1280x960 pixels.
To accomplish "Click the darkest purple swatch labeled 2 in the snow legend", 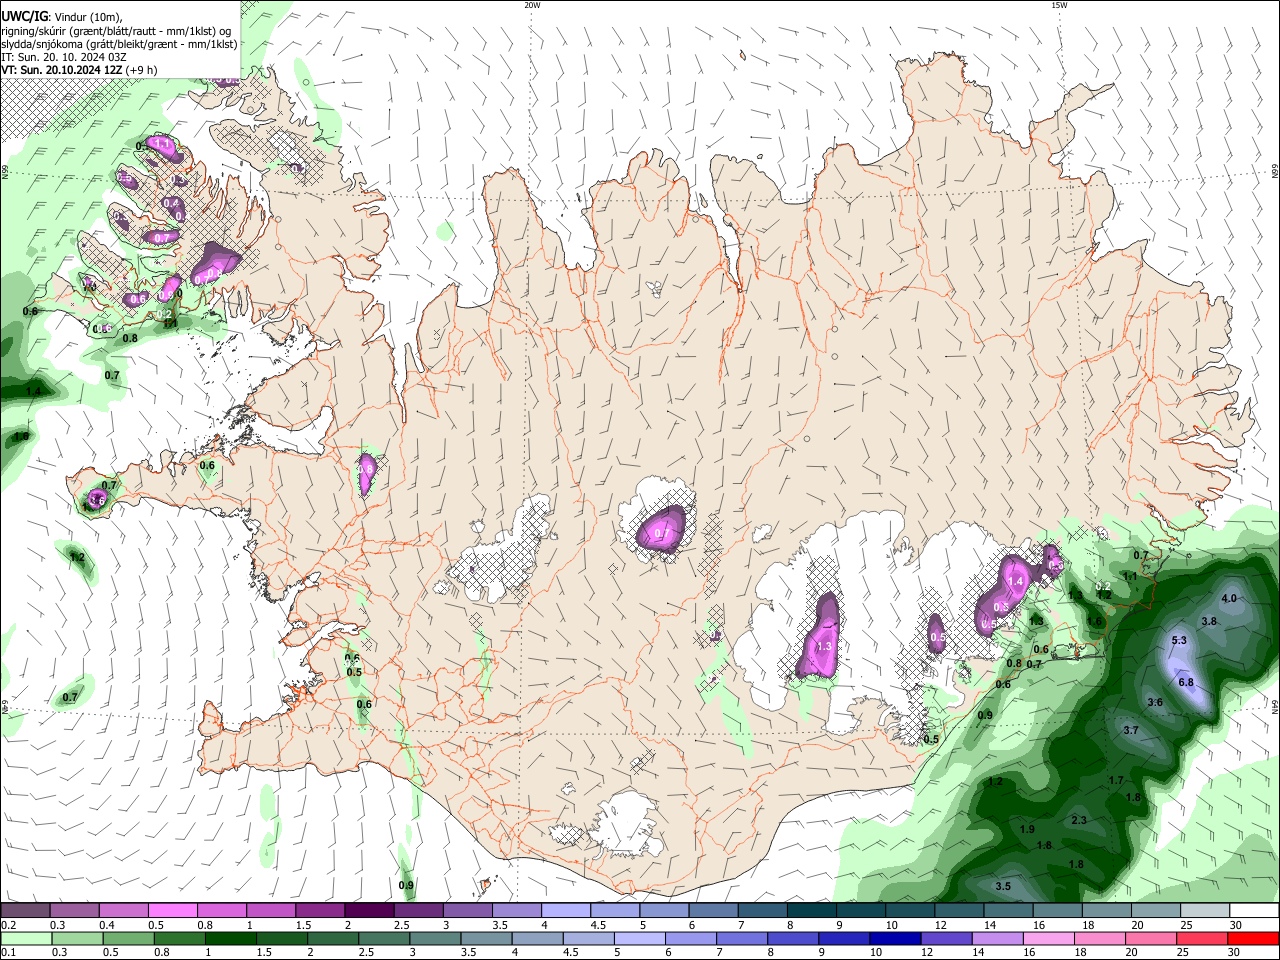I will pos(369,911).
